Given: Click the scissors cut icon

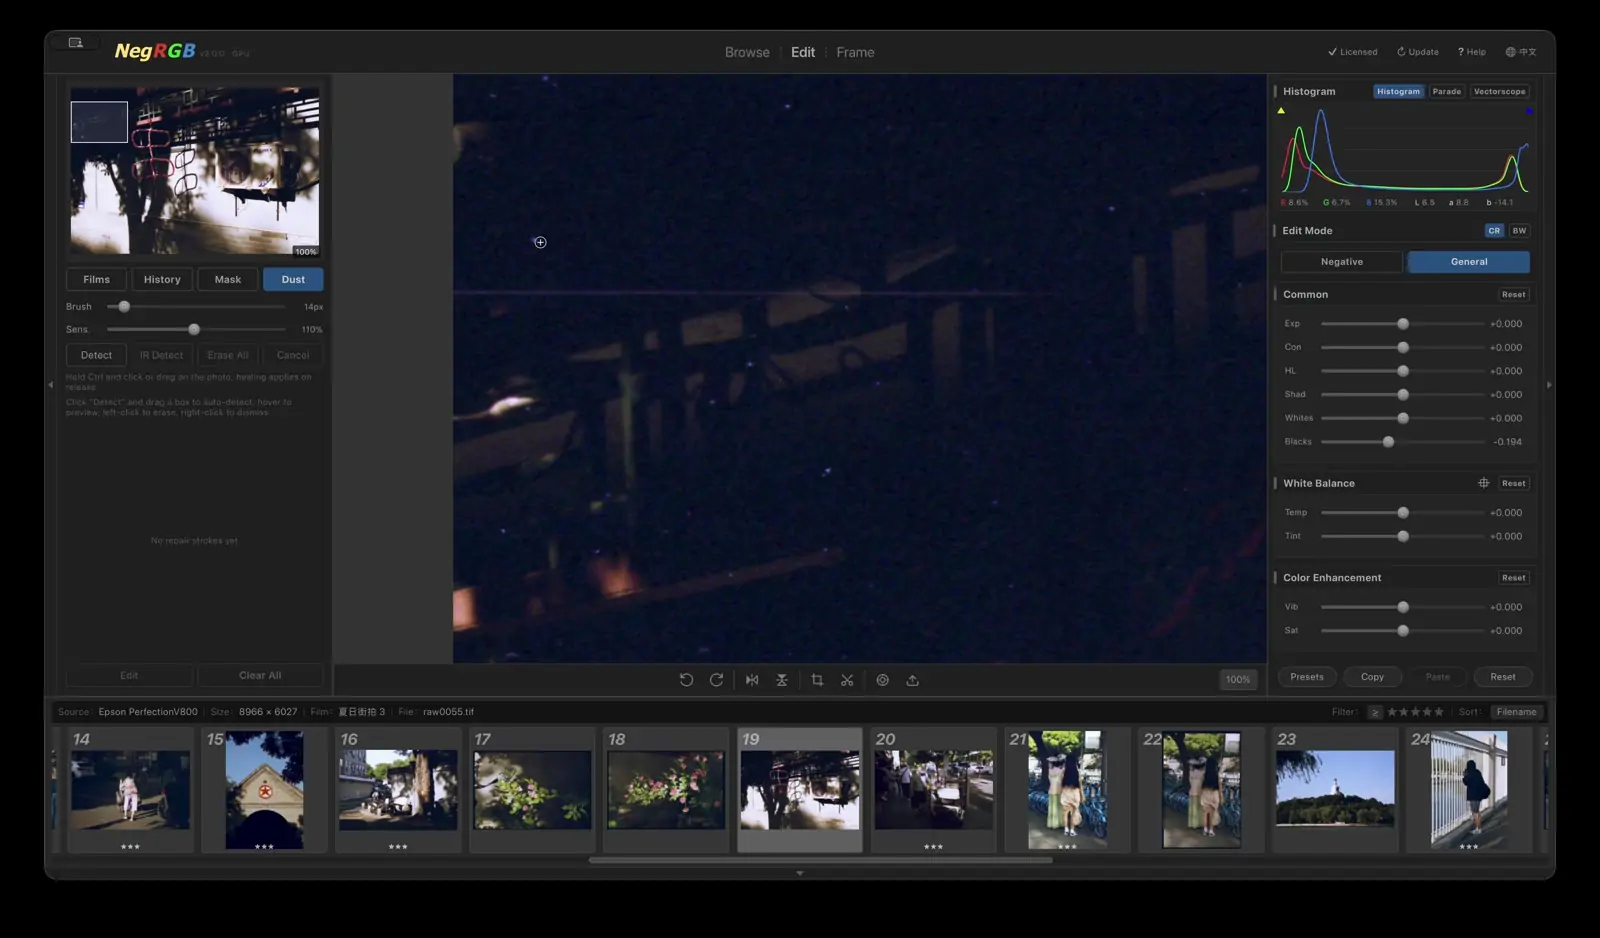Looking at the screenshot, I should (847, 680).
